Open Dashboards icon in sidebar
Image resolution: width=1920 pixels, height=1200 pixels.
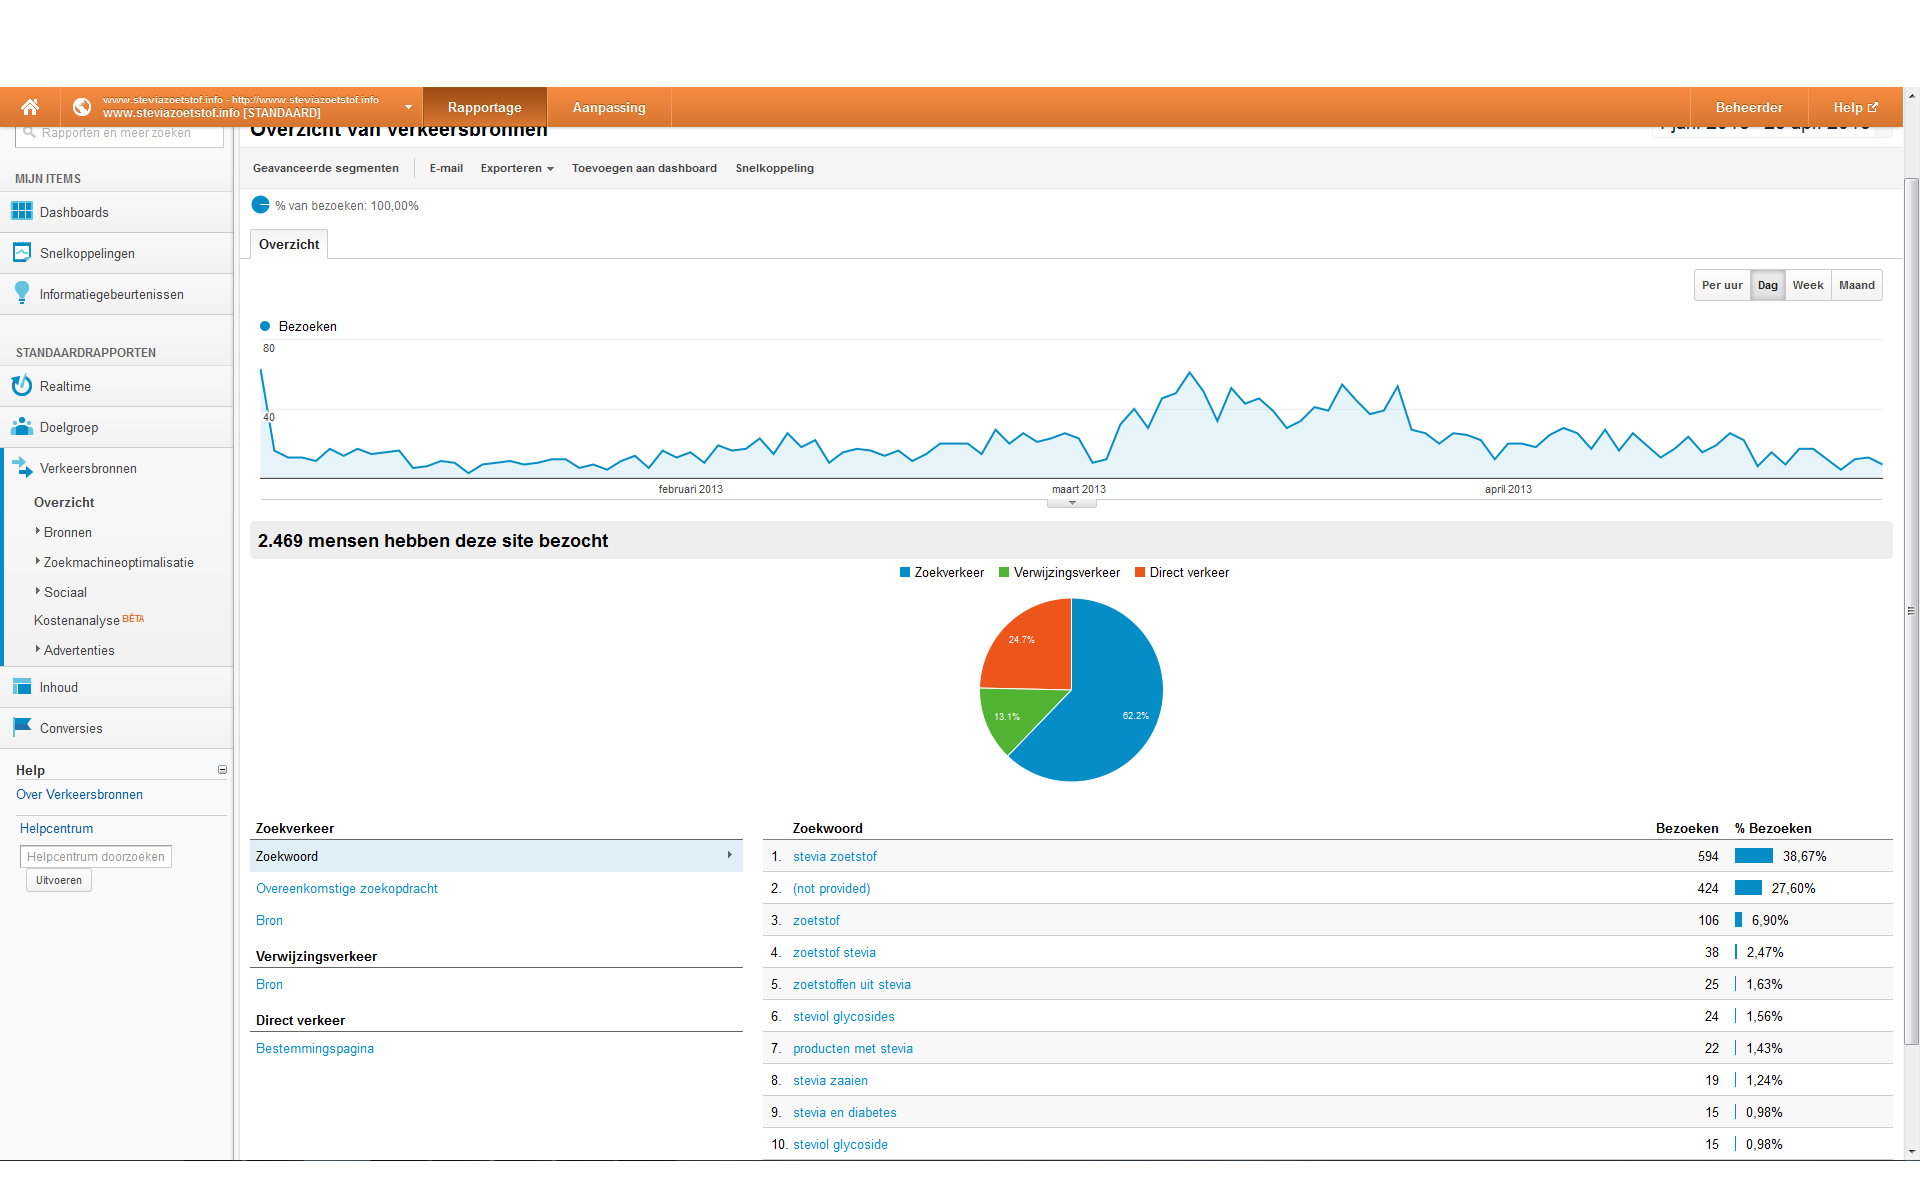tap(22, 212)
